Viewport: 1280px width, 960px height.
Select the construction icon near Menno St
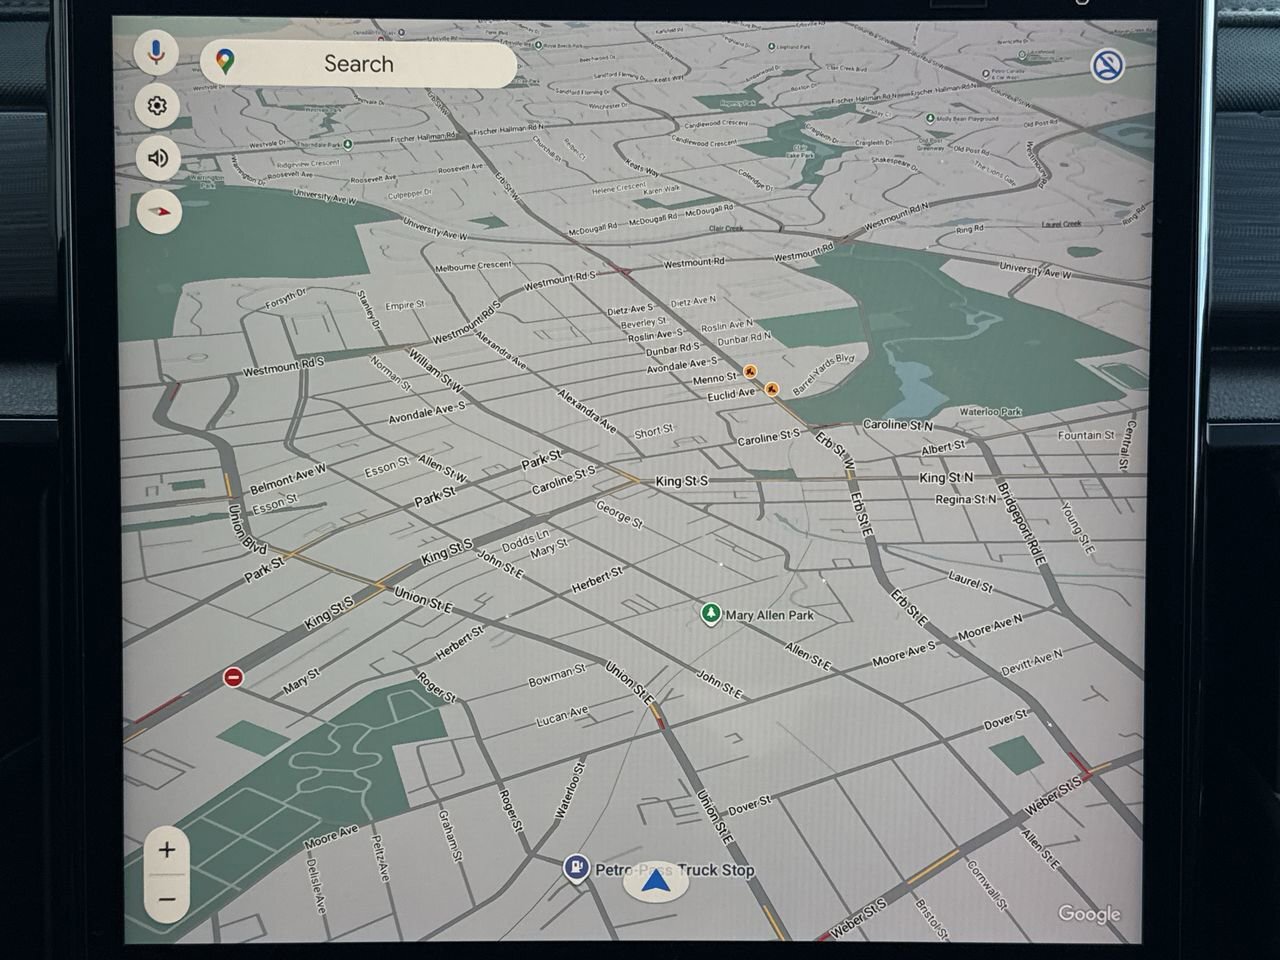[750, 372]
